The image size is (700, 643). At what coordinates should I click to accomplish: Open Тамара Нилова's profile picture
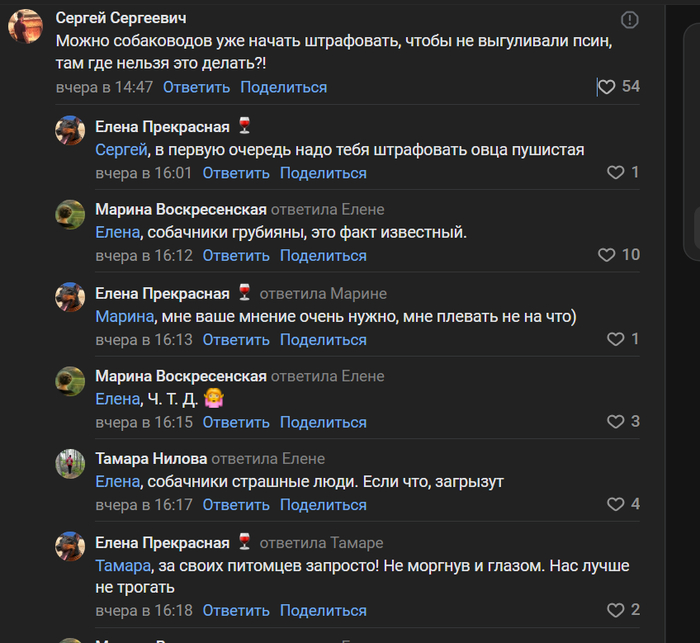pos(69,463)
